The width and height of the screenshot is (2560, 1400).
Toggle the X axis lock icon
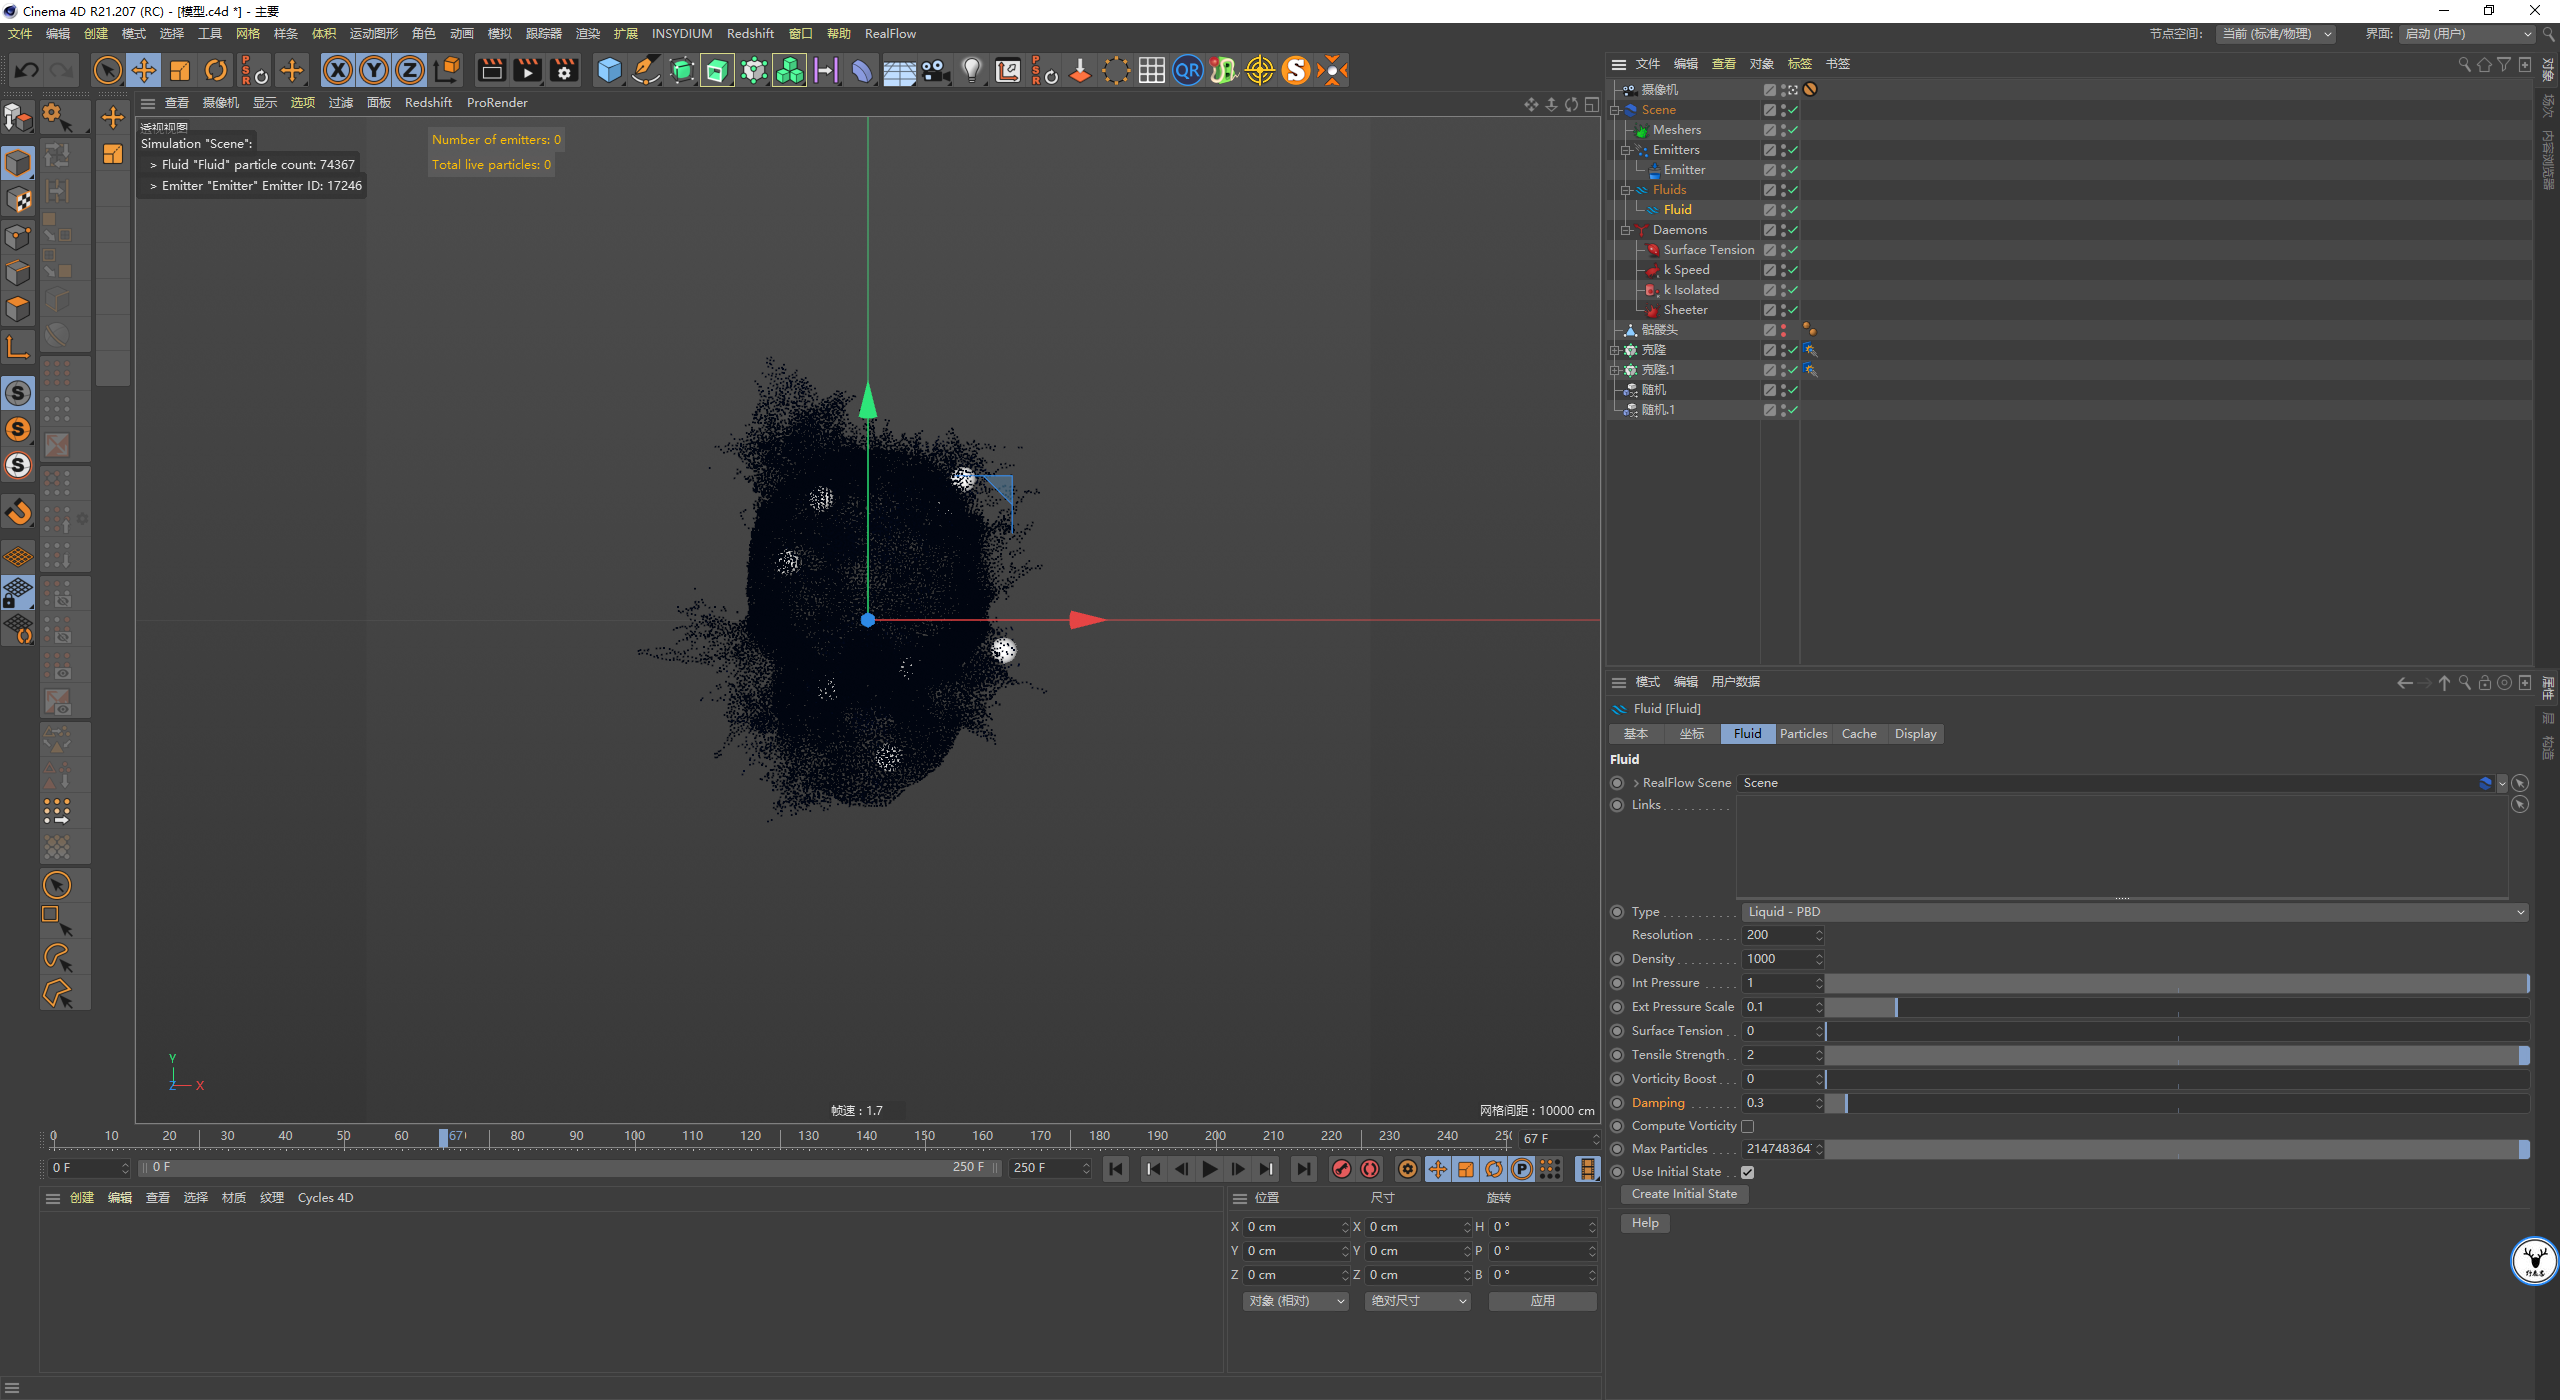click(x=338, y=70)
